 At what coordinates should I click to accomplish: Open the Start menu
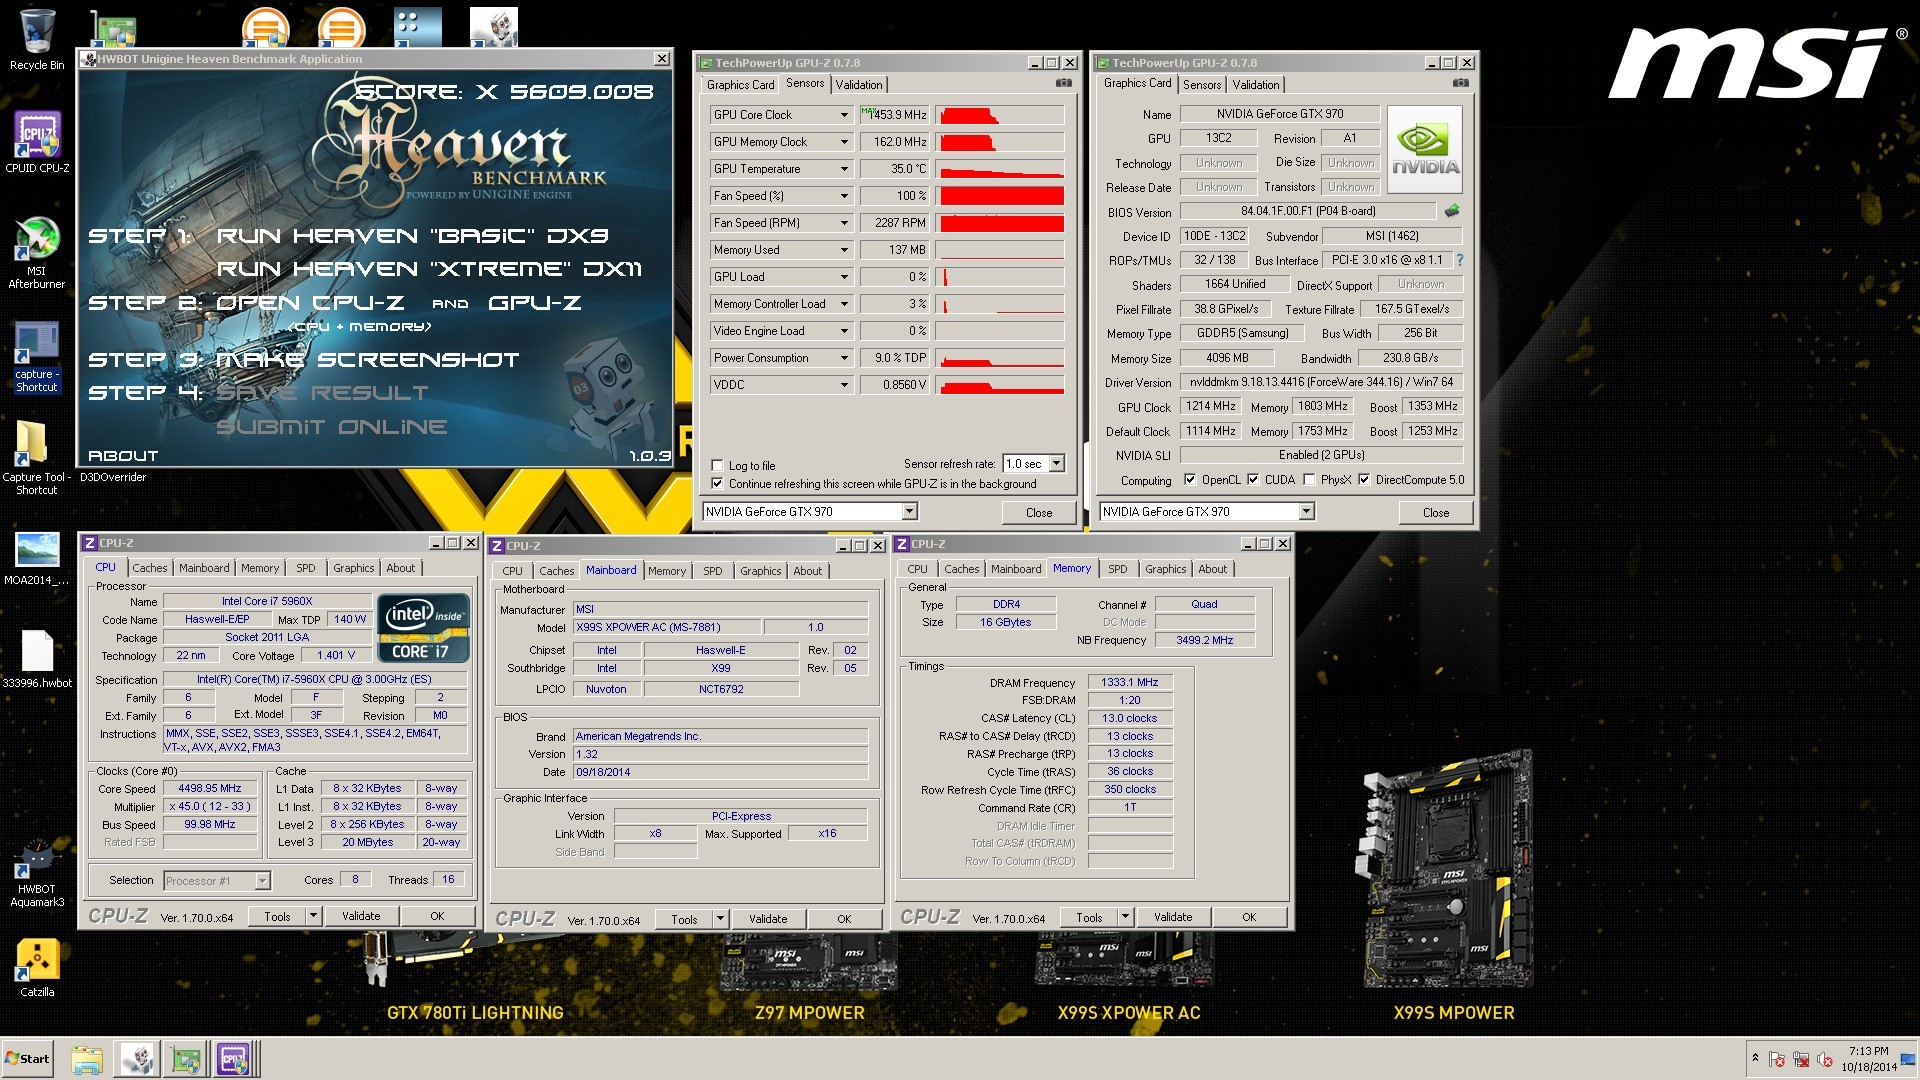click(x=28, y=1059)
